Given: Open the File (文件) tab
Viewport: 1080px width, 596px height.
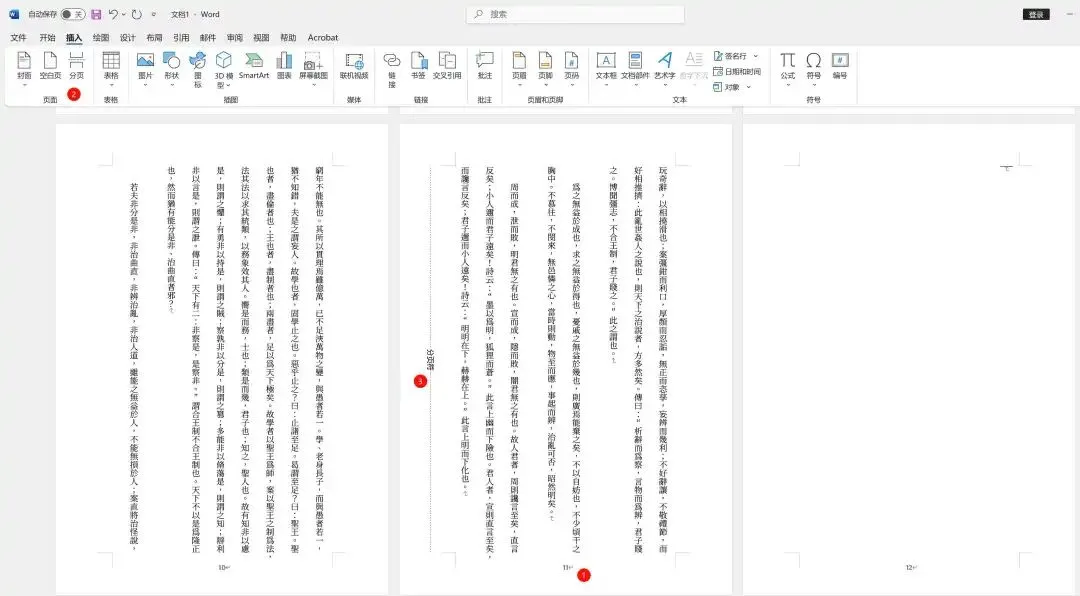Looking at the screenshot, I should pos(19,37).
